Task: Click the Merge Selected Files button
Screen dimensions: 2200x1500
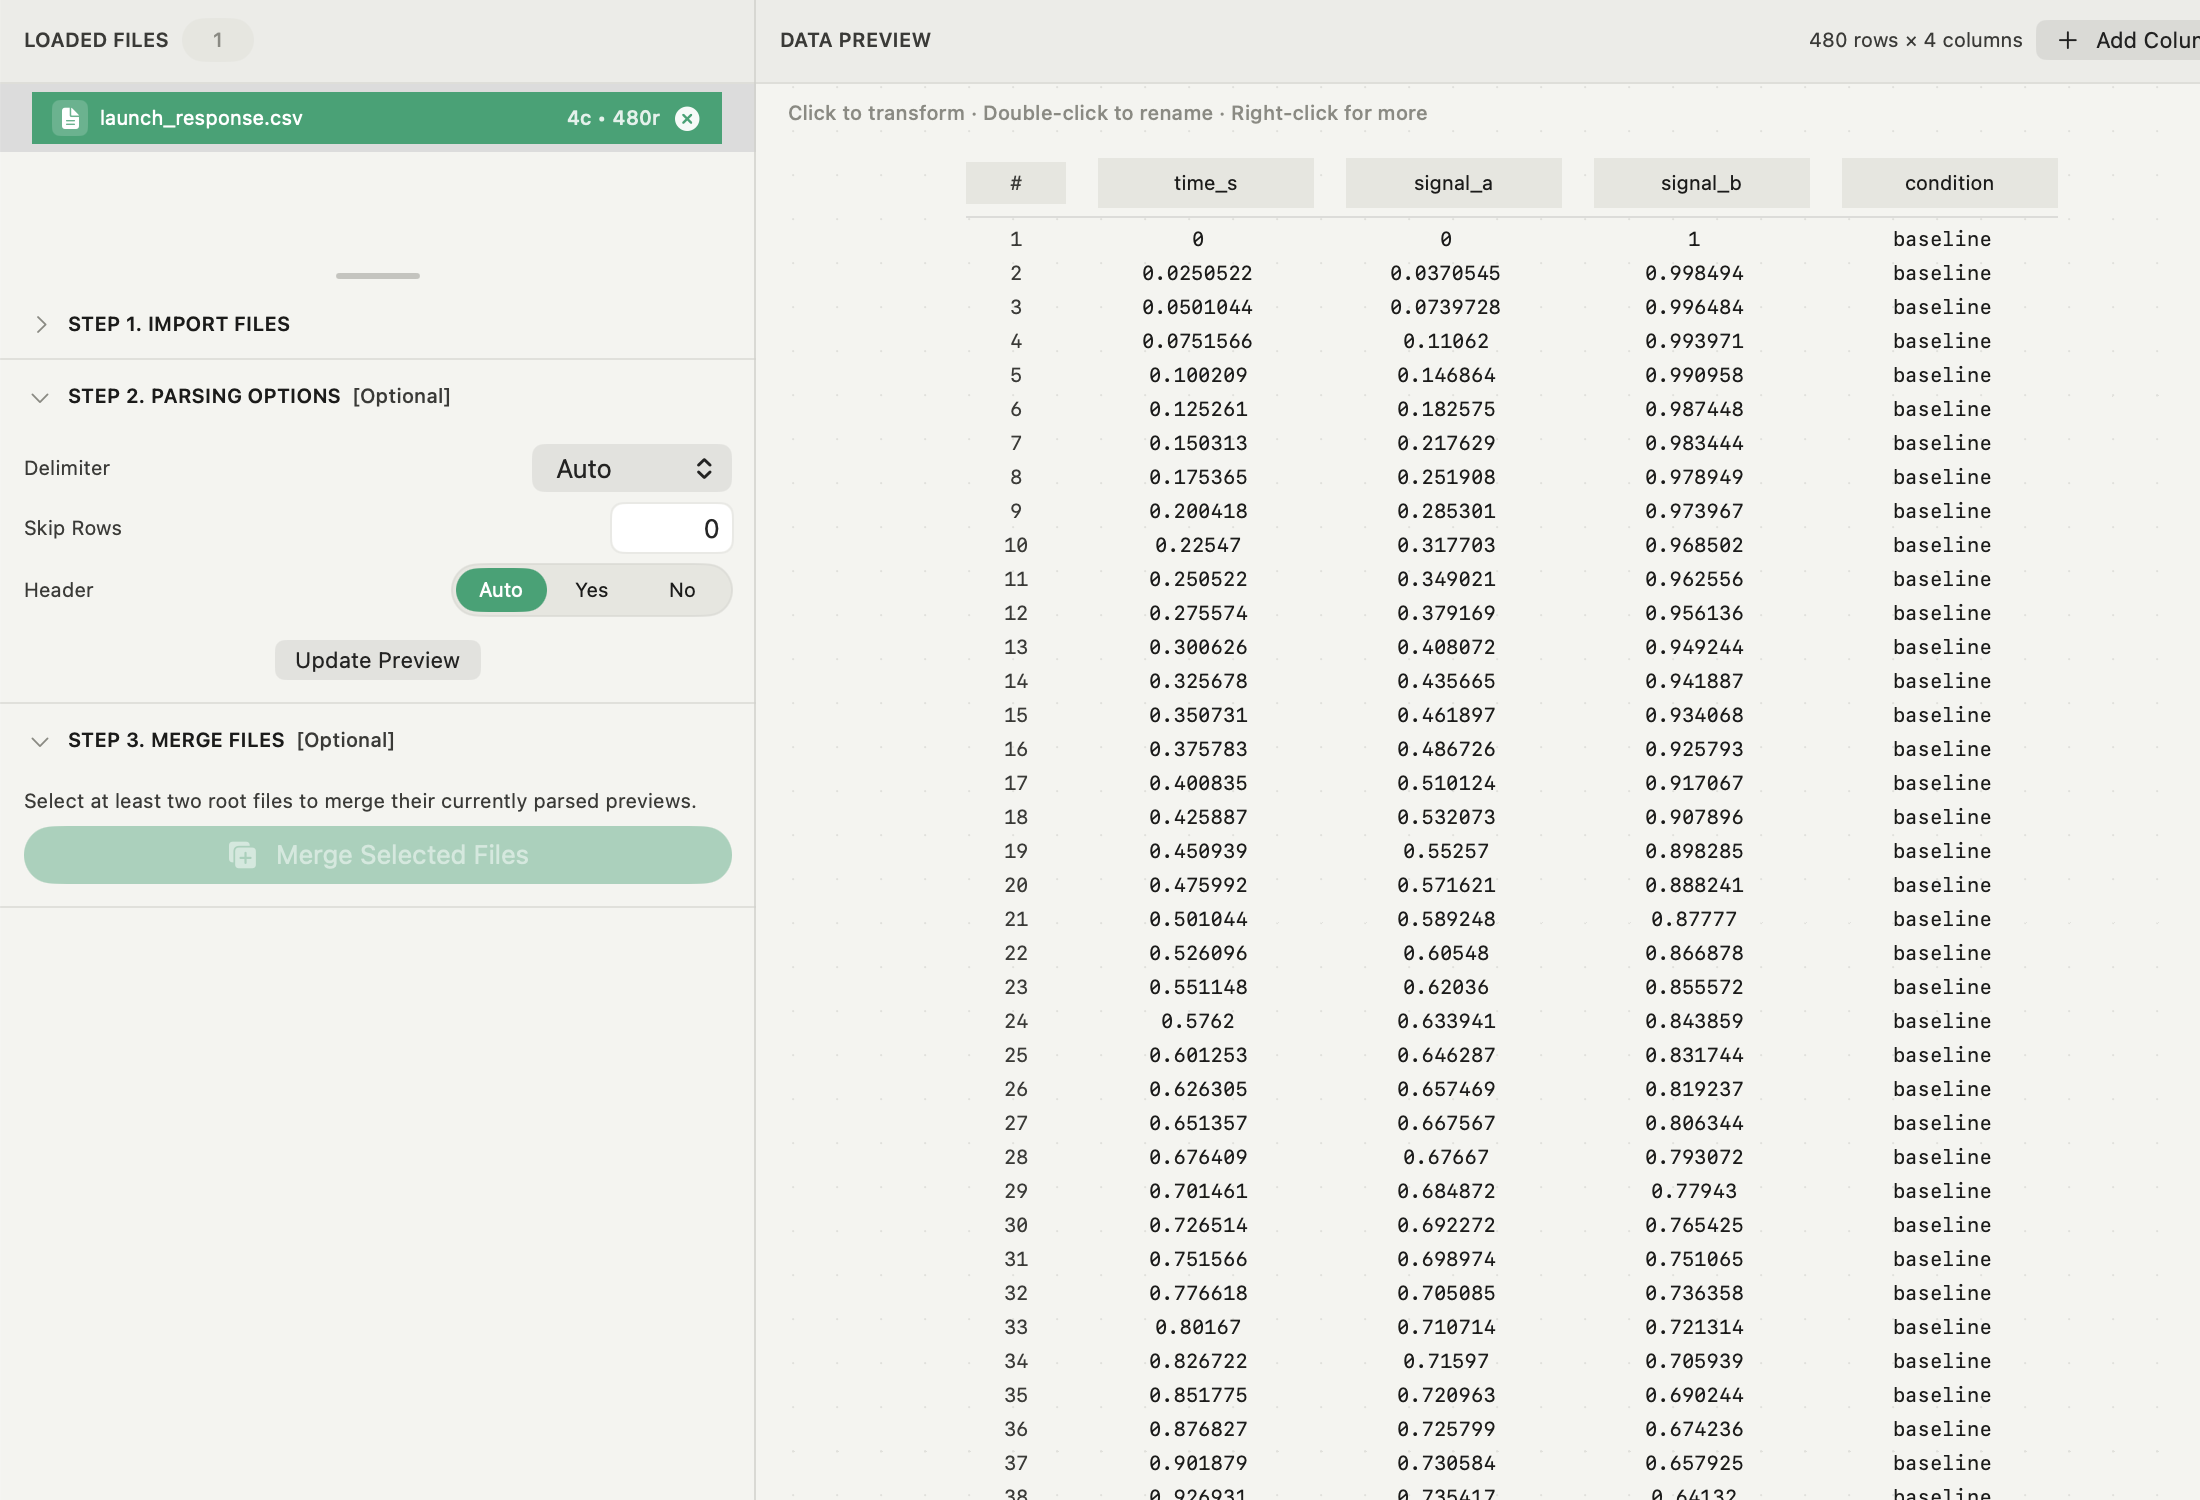Action: [x=378, y=855]
